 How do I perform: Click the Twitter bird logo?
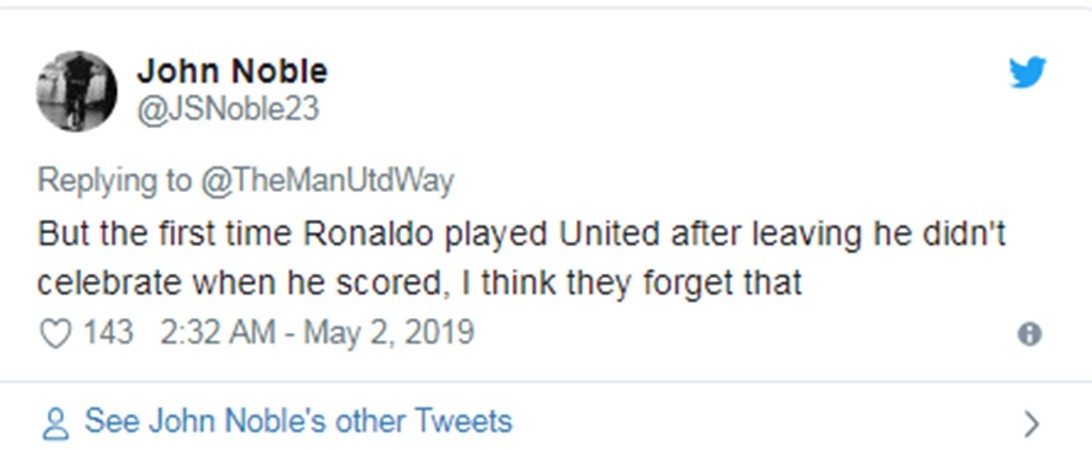[x=1027, y=72]
